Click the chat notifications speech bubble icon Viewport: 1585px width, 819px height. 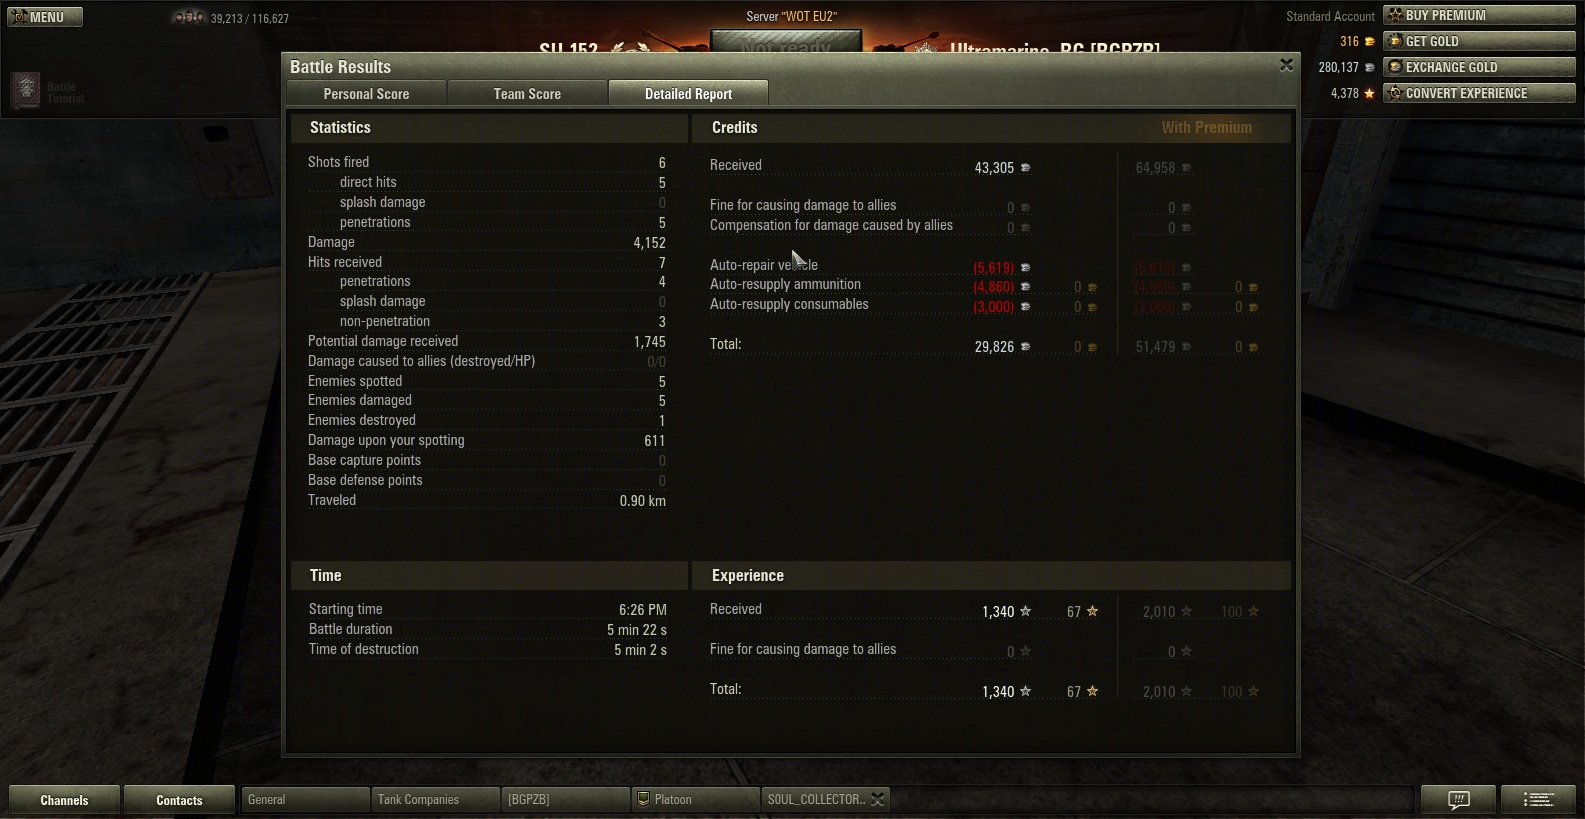(x=1459, y=799)
